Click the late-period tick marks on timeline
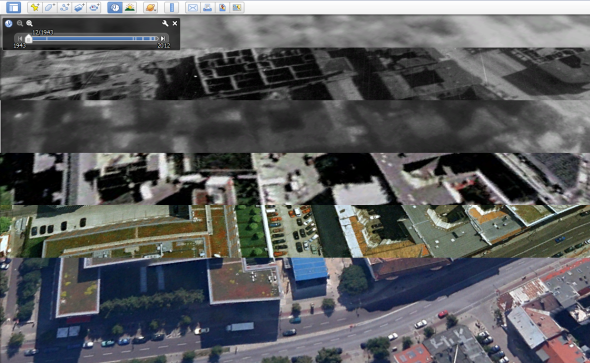The height and width of the screenshot is (363, 590). (145, 38)
